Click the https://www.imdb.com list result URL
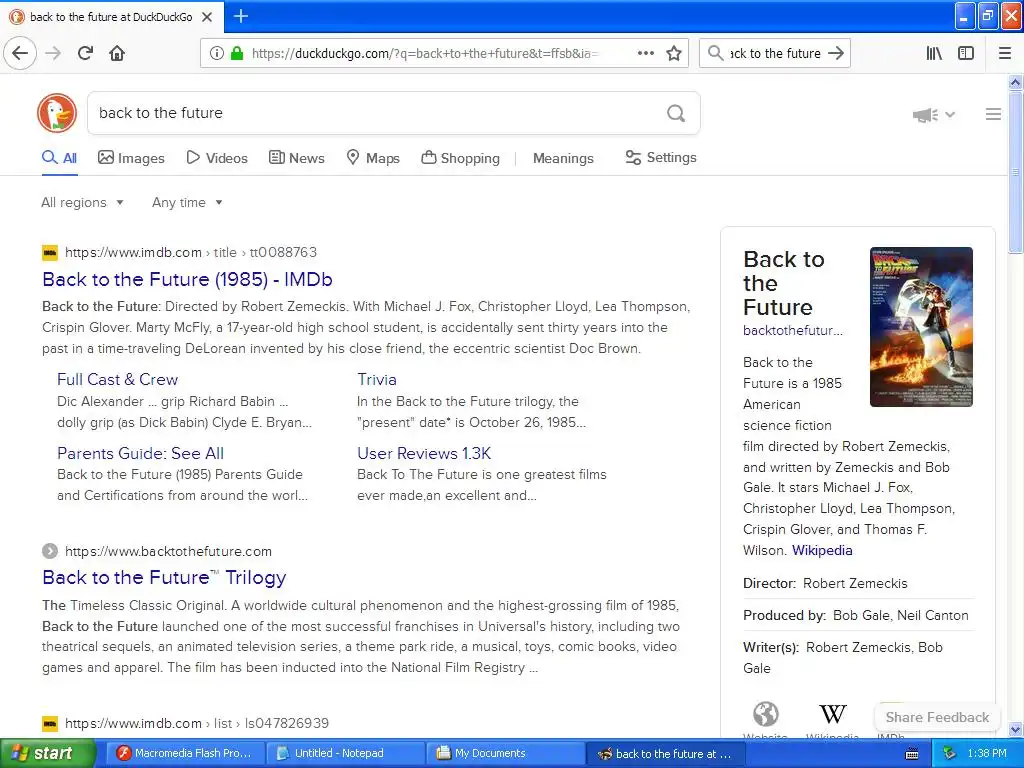This screenshot has width=1024, height=768. (197, 724)
